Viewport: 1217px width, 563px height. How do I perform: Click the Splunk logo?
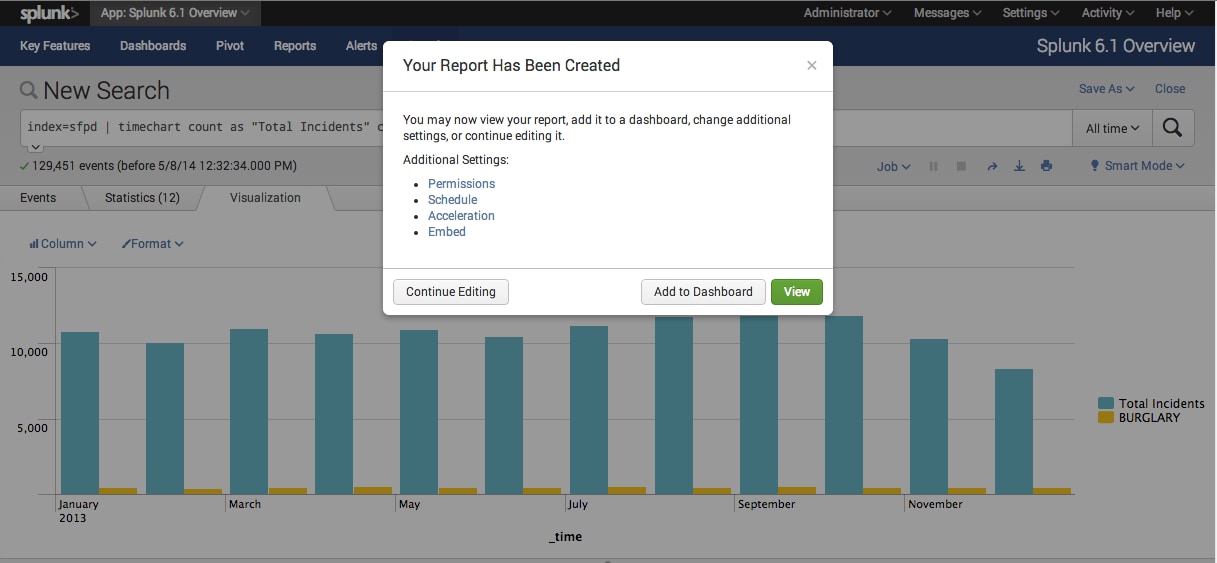(49, 13)
